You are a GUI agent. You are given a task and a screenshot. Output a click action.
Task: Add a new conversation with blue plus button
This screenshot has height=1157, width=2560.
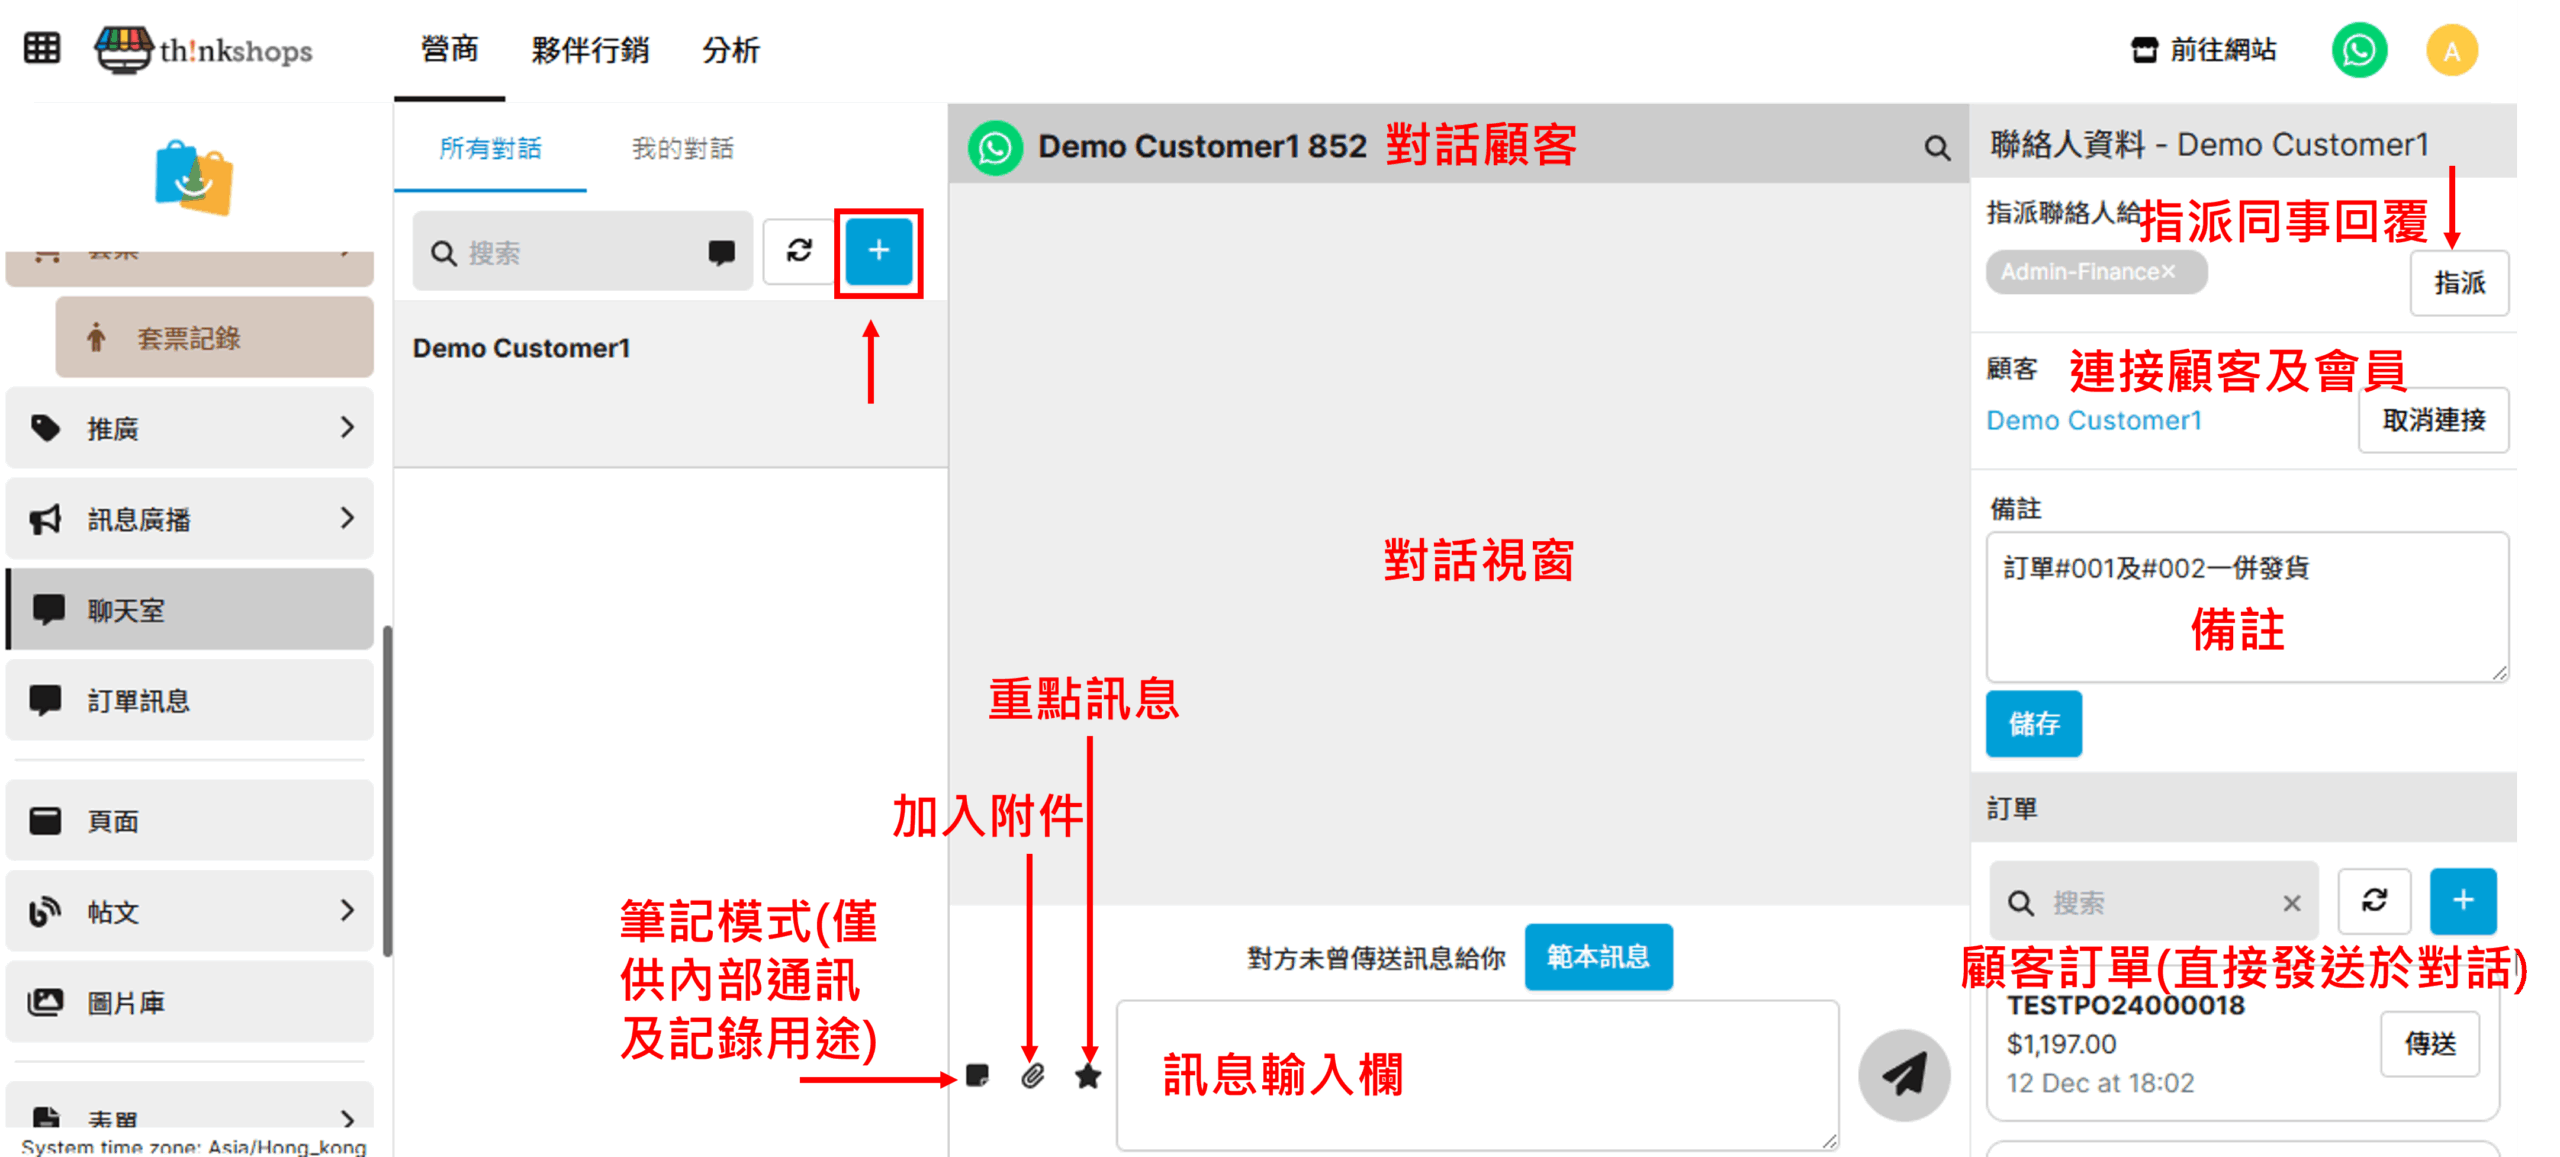click(x=878, y=250)
